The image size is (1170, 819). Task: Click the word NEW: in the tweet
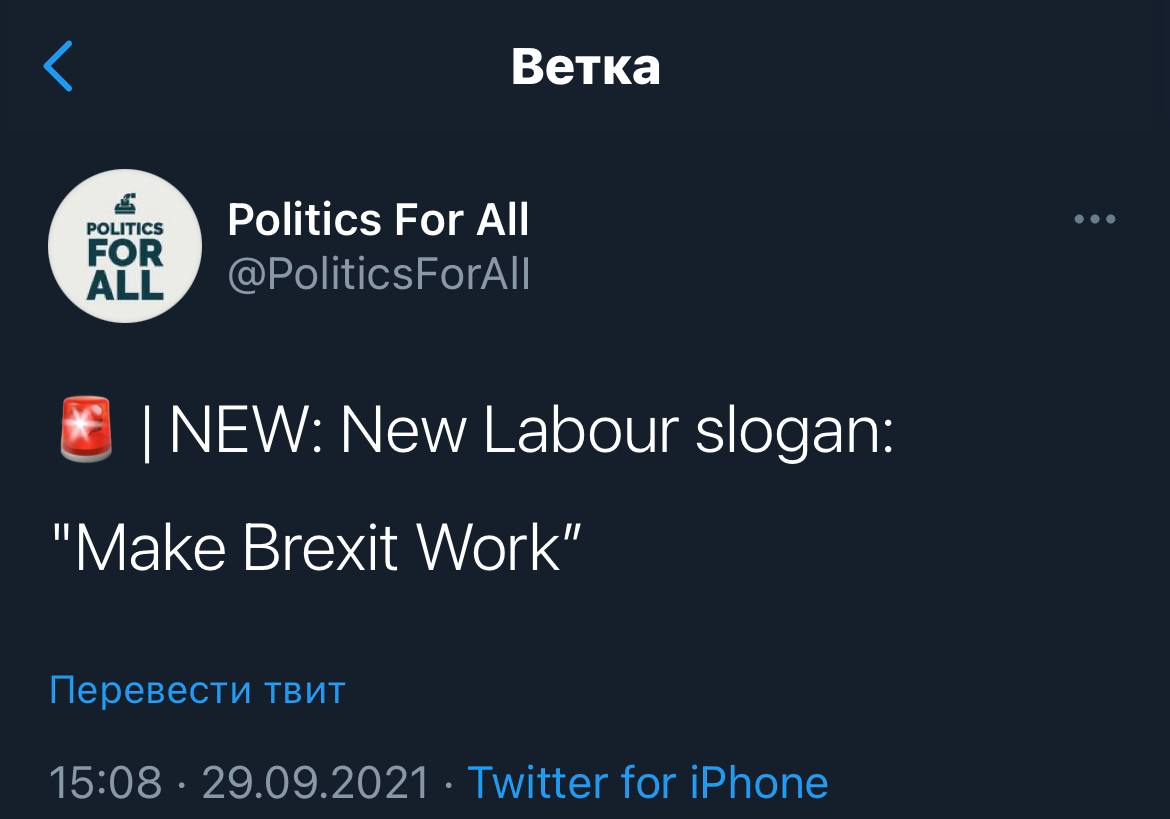[x=245, y=431]
